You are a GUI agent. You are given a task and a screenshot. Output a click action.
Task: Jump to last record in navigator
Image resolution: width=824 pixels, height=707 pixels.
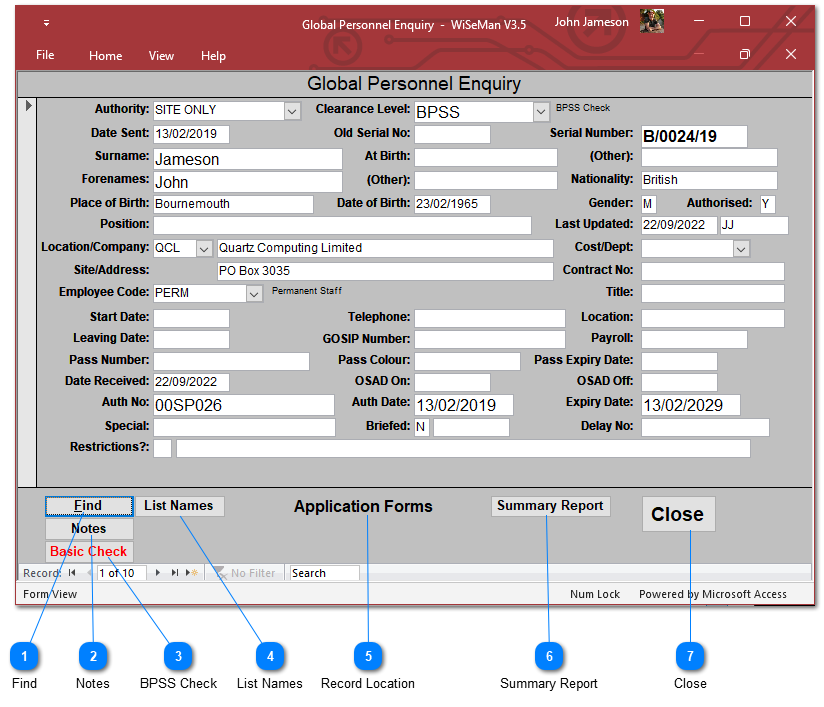tap(176, 573)
